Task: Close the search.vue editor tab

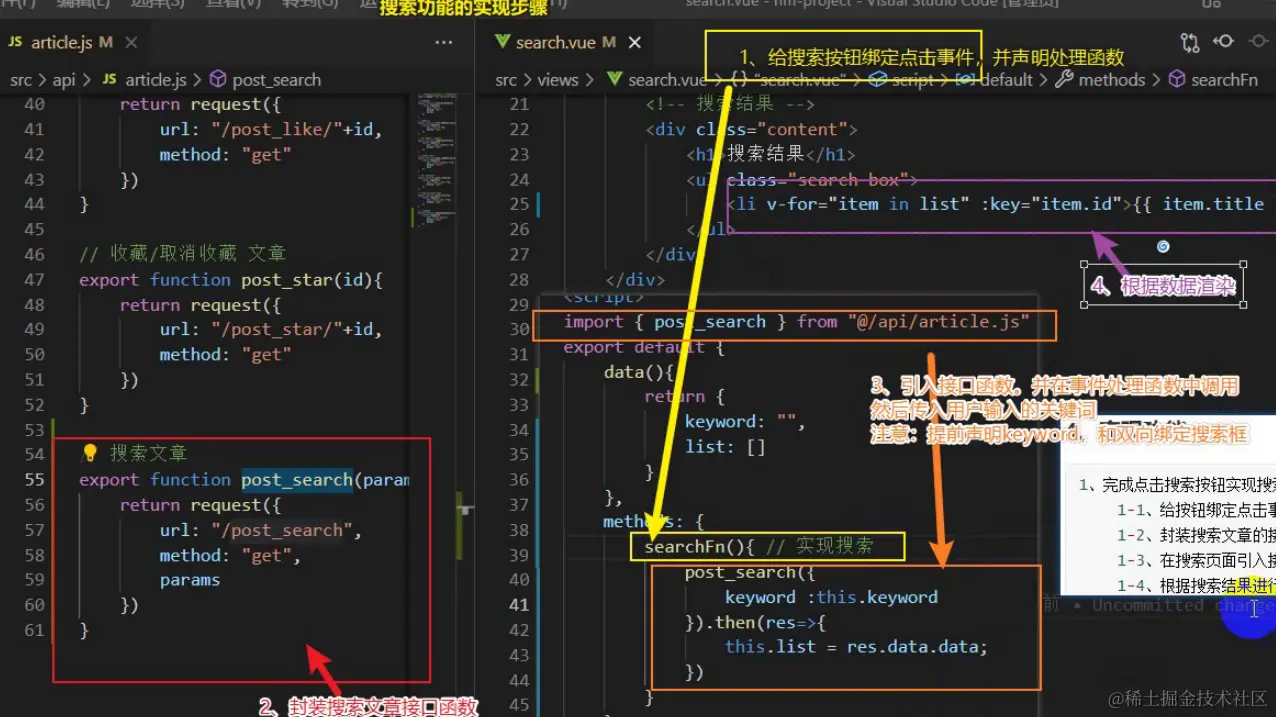Action: (x=635, y=43)
